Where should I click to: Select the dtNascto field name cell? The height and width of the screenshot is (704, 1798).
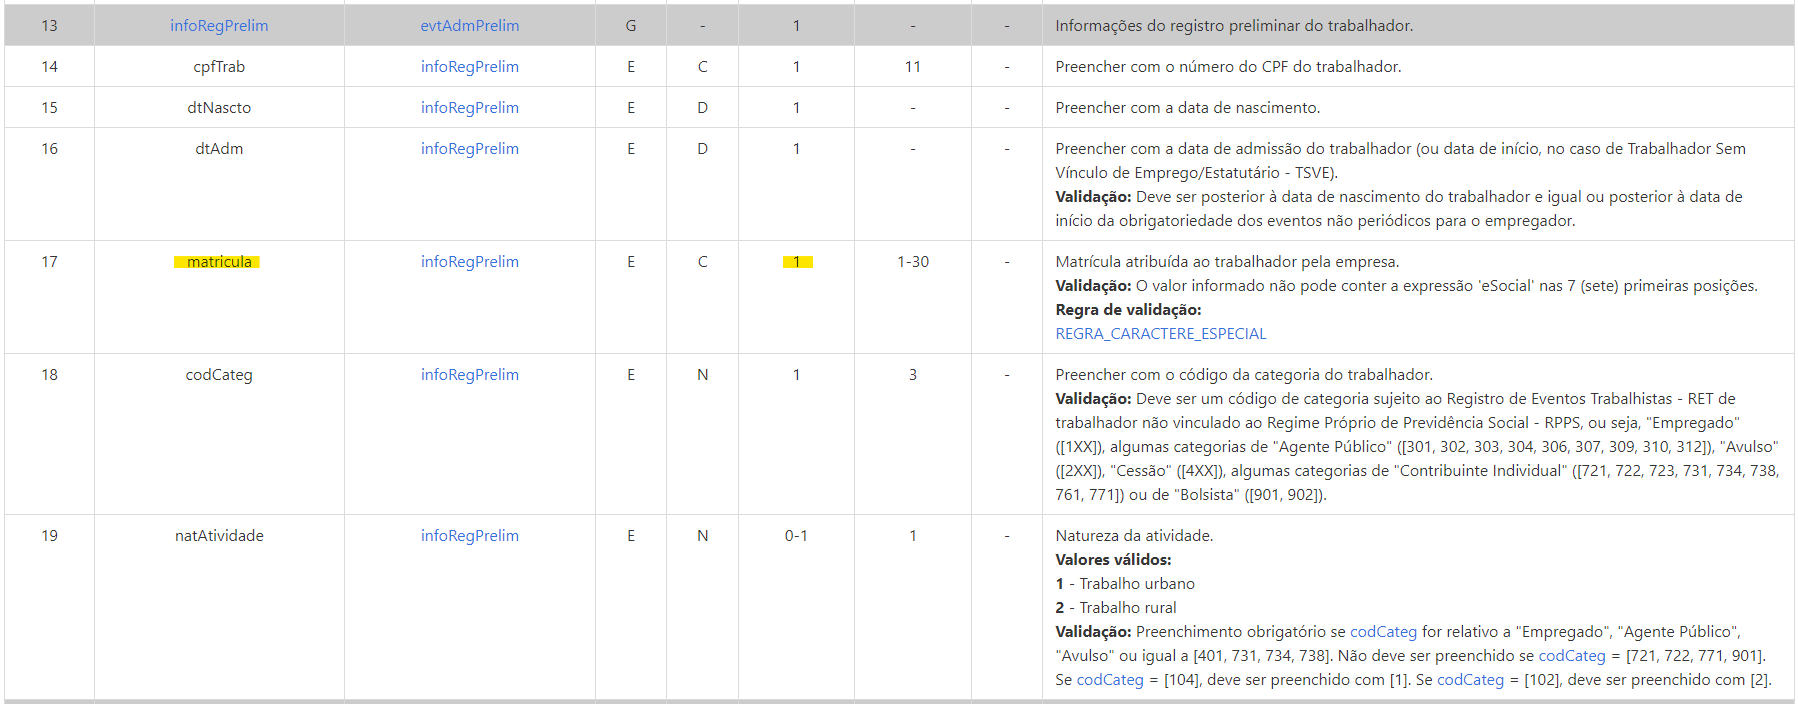[x=219, y=108]
